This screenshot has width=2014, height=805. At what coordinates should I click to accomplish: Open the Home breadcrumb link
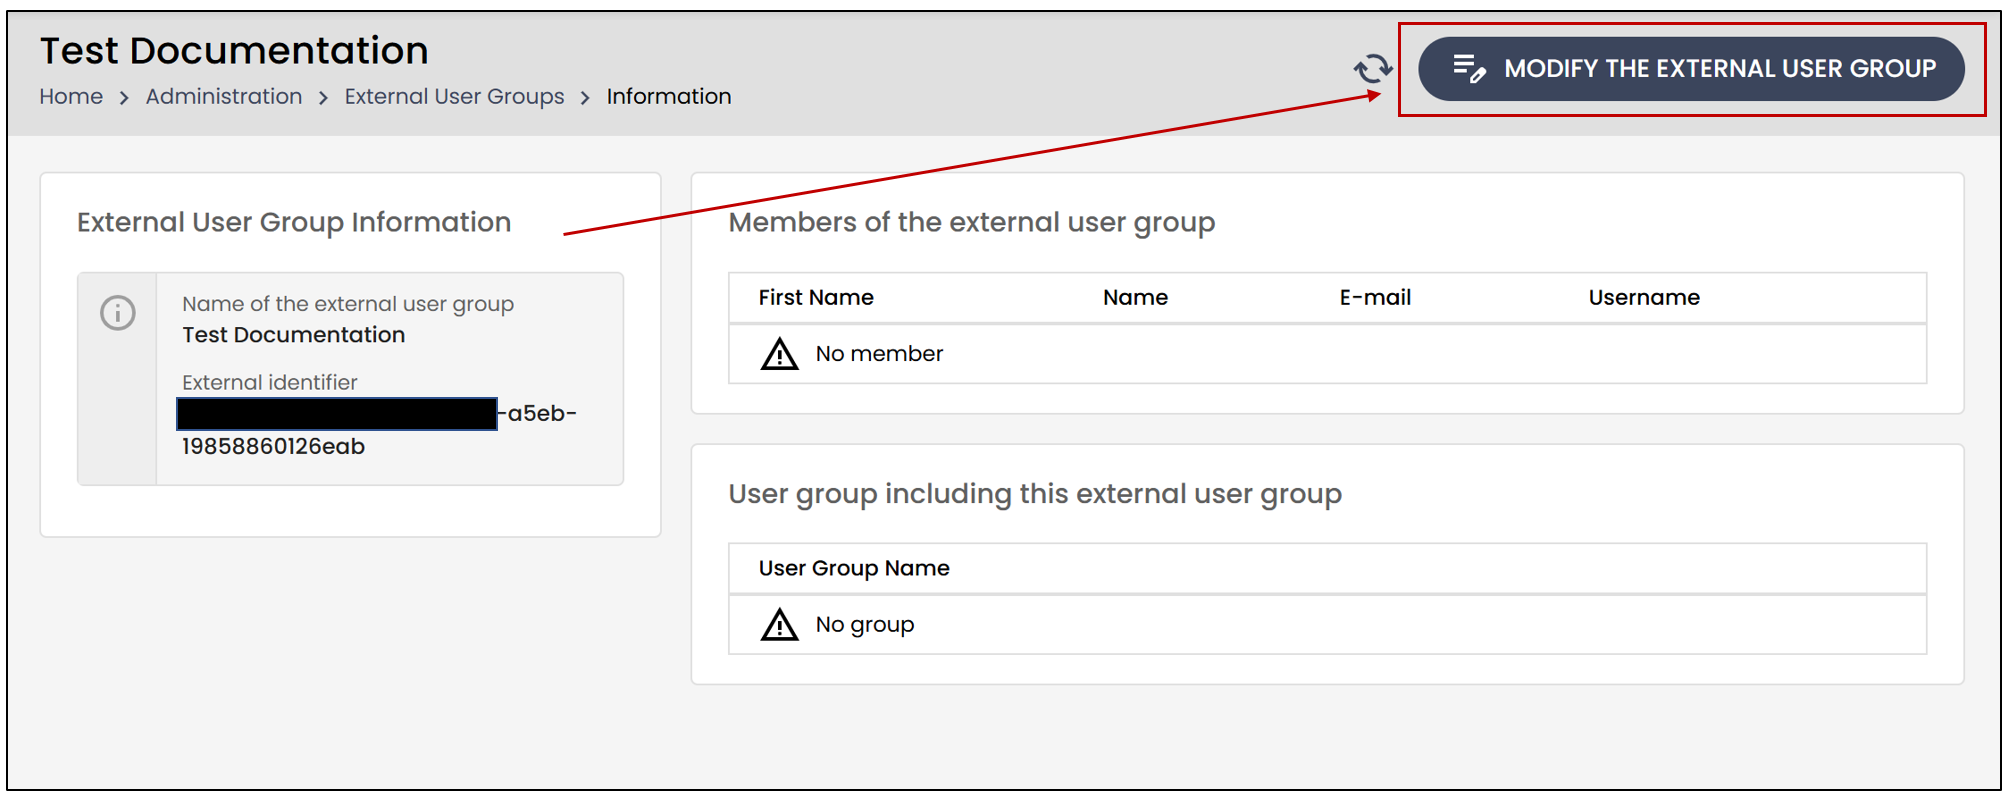(x=71, y=96)
